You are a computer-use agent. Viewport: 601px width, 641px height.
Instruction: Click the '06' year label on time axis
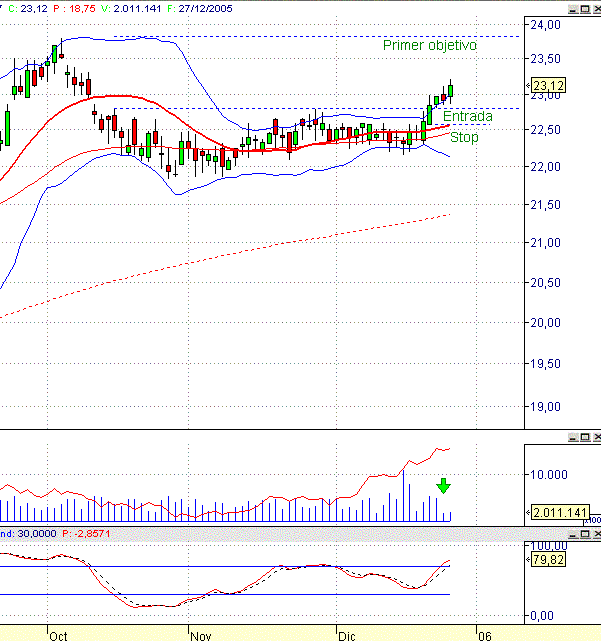tap(485, 636)
